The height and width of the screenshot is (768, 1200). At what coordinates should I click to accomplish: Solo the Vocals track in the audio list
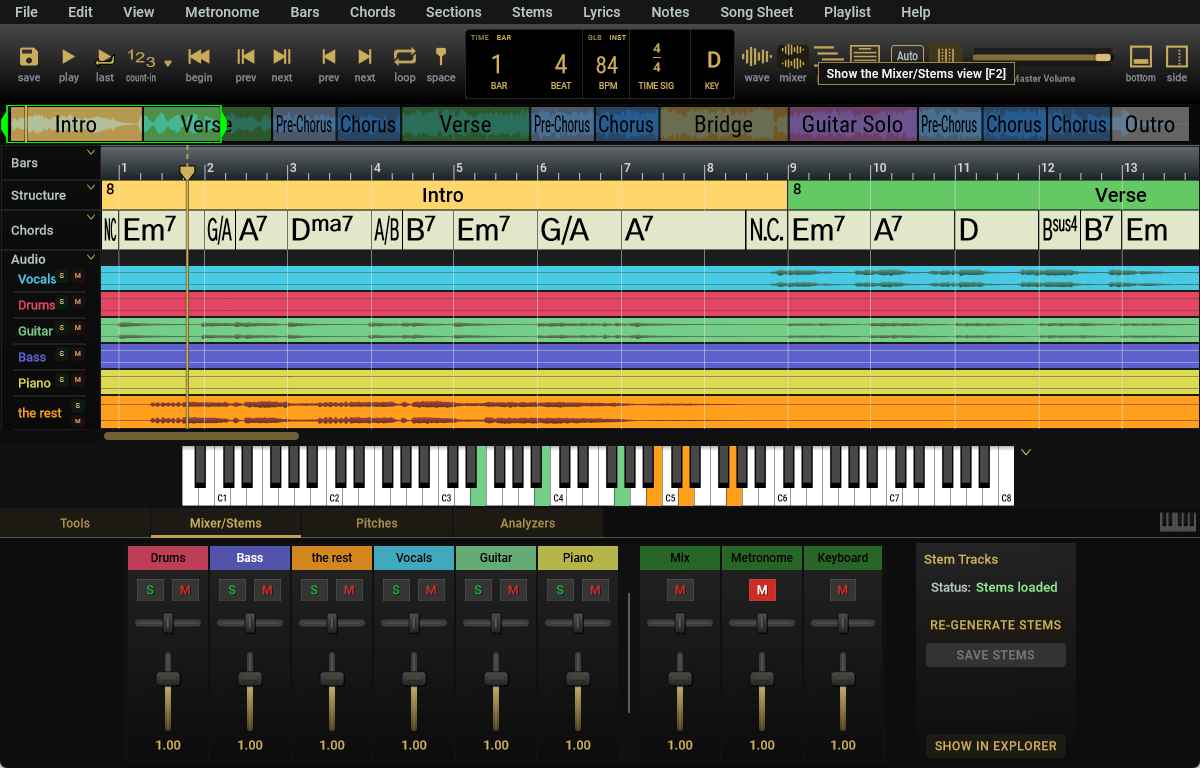tap(62, 276)
